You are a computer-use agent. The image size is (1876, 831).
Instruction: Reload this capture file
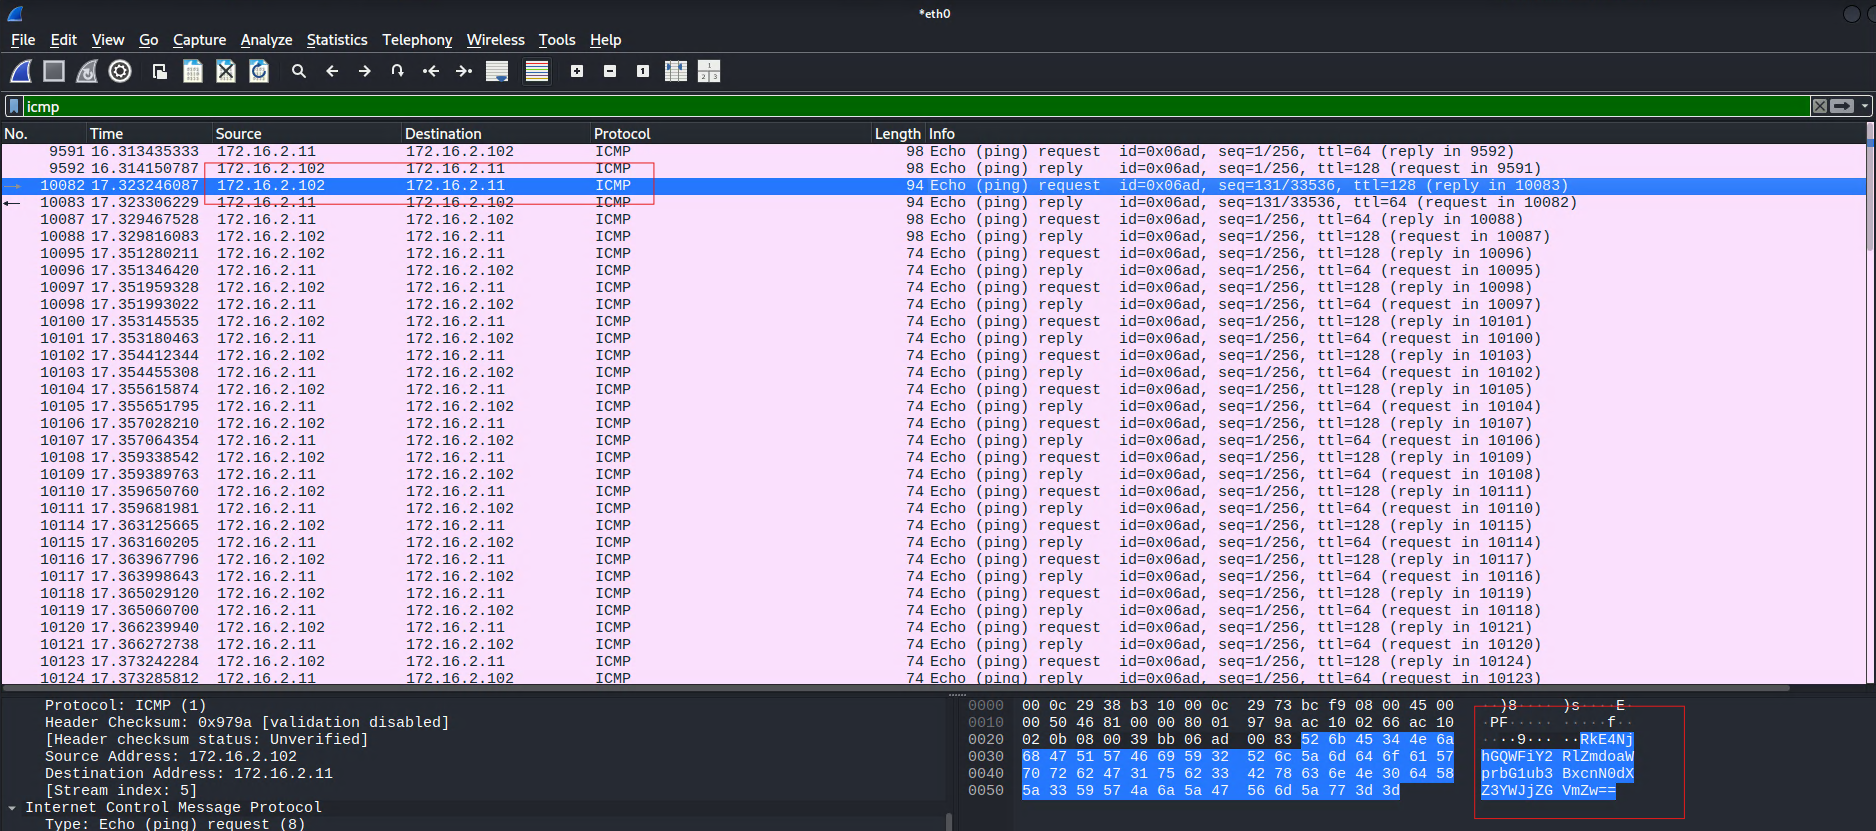[259, 71]
